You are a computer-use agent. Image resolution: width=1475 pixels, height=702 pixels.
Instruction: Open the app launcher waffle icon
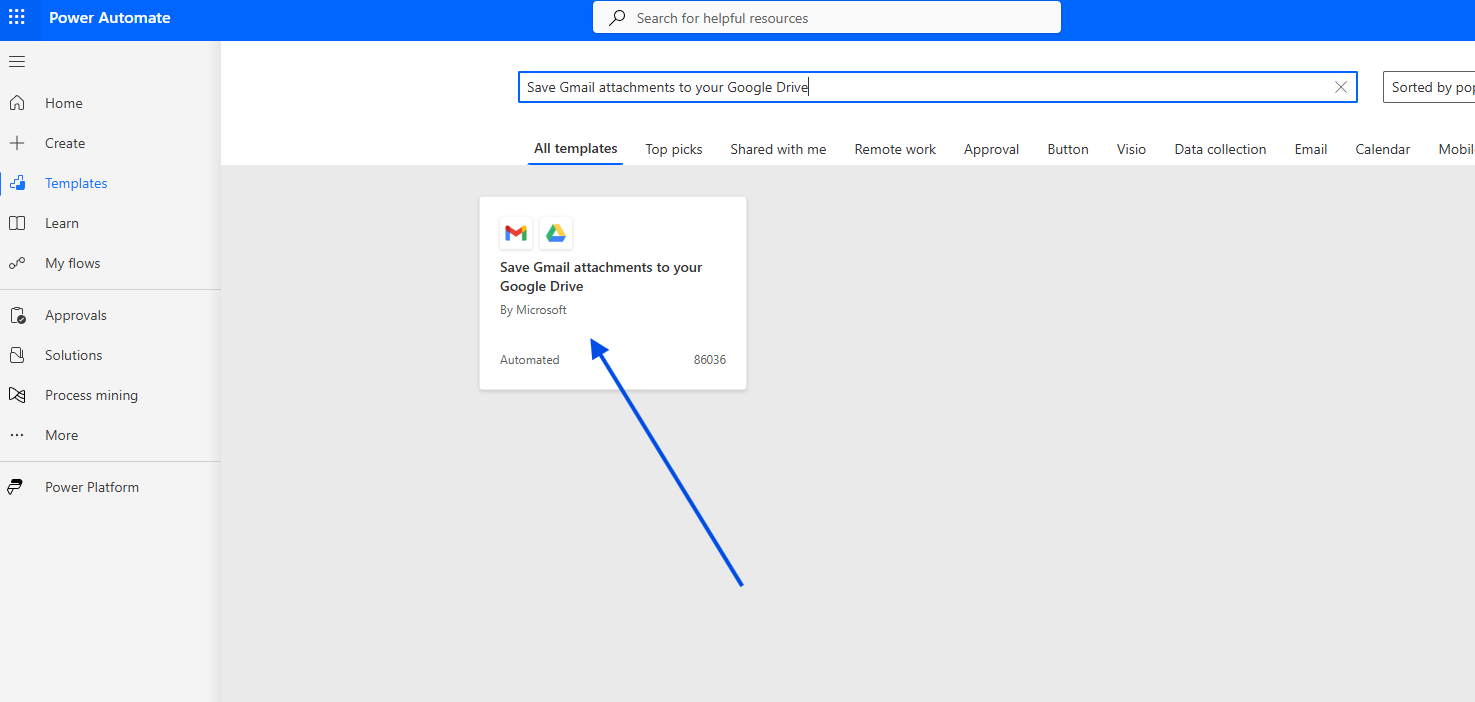pos(17,18)
